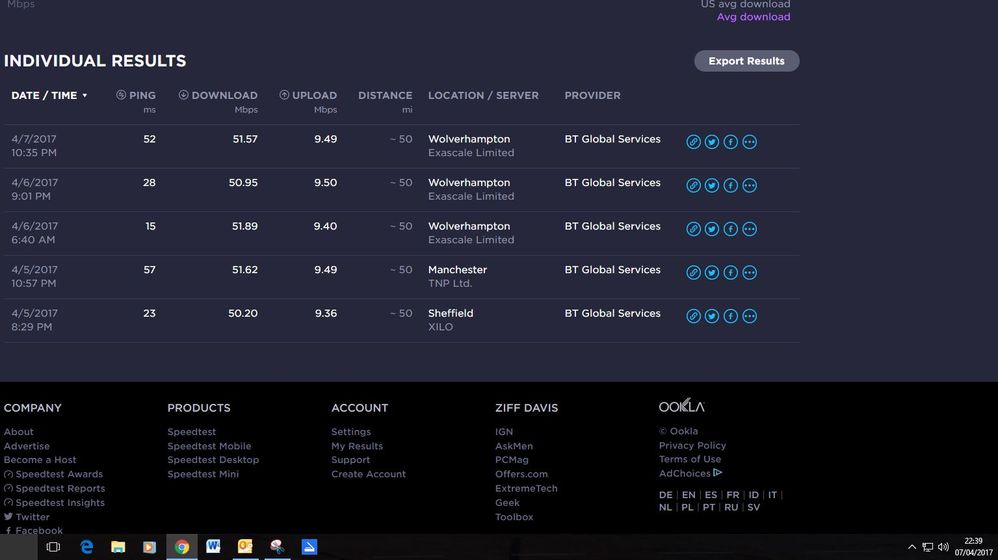Select the Avg download legend label
The image size is (998, 560).
point(754,17)
